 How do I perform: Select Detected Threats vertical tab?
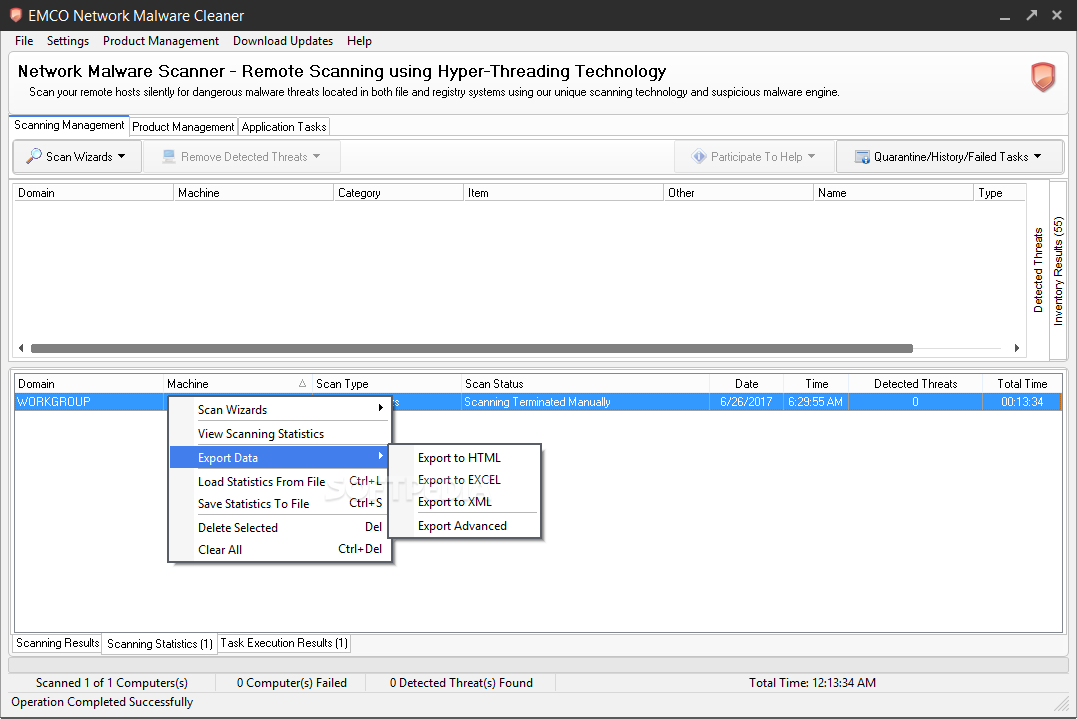1038,270
